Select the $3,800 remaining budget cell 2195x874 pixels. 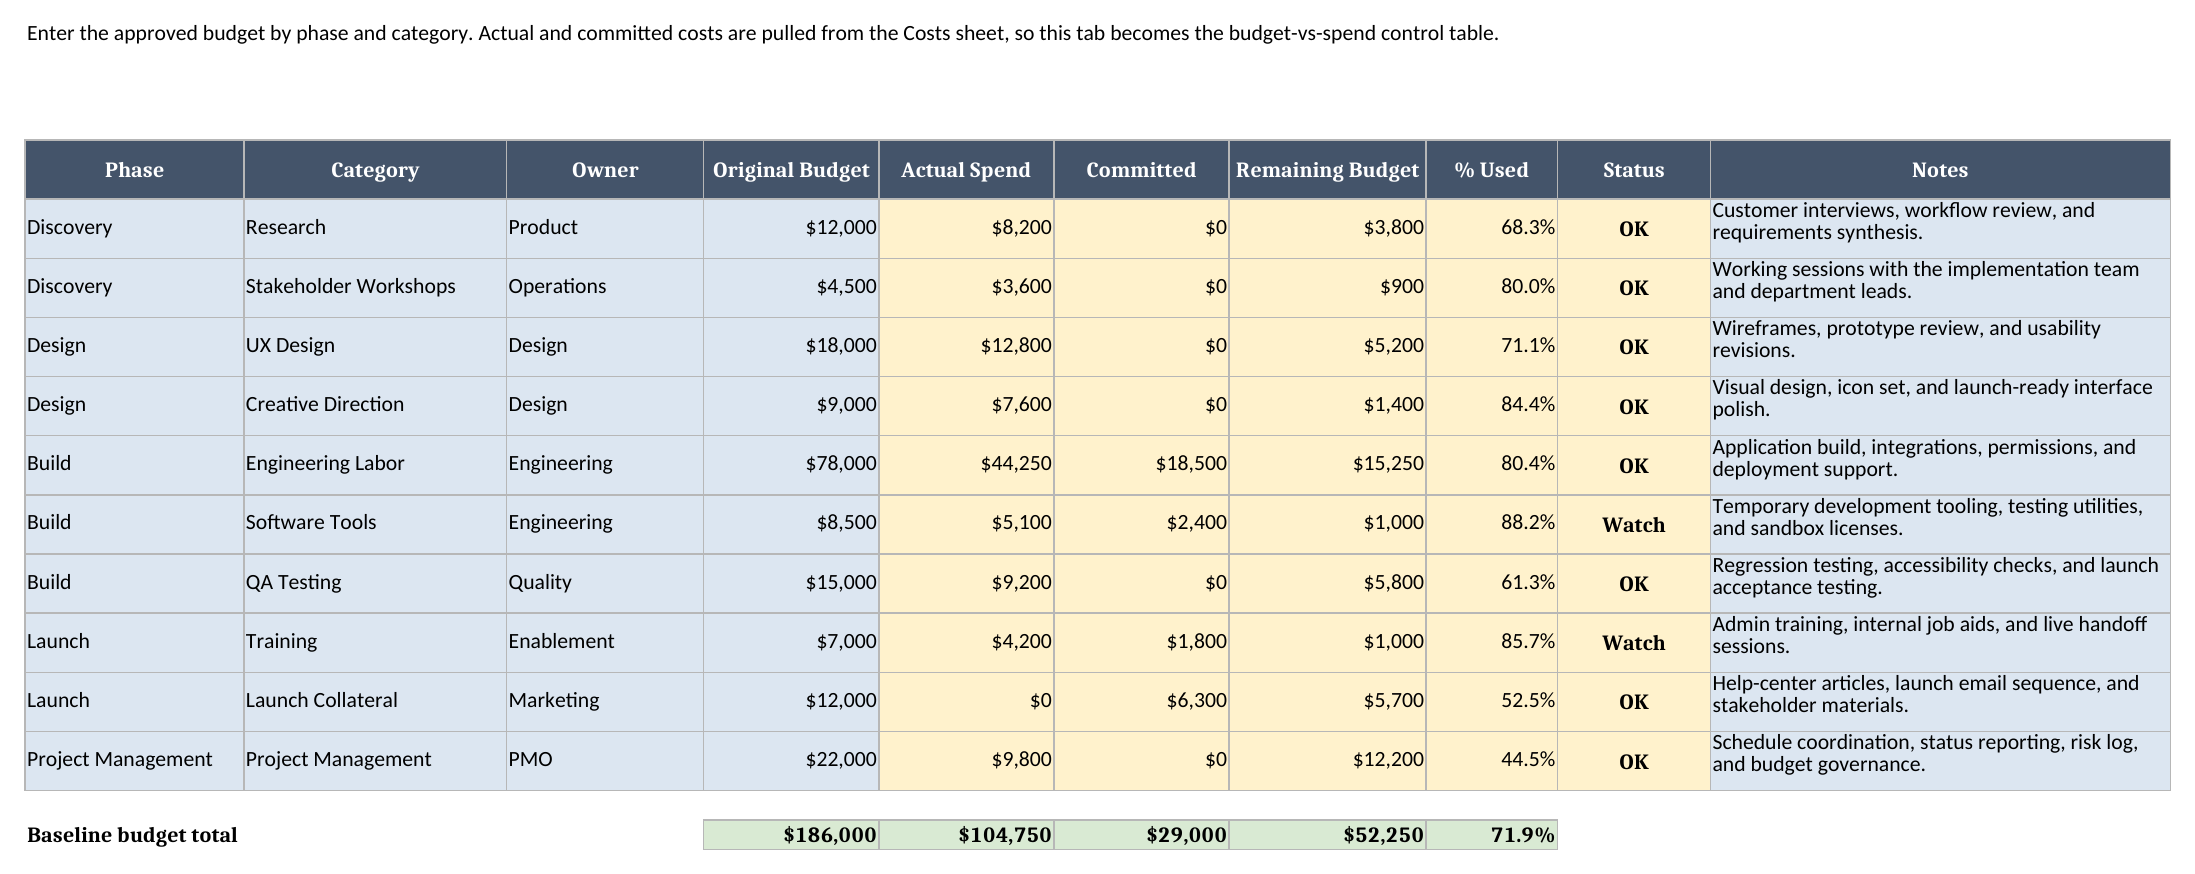click(x=1328, y=228)
